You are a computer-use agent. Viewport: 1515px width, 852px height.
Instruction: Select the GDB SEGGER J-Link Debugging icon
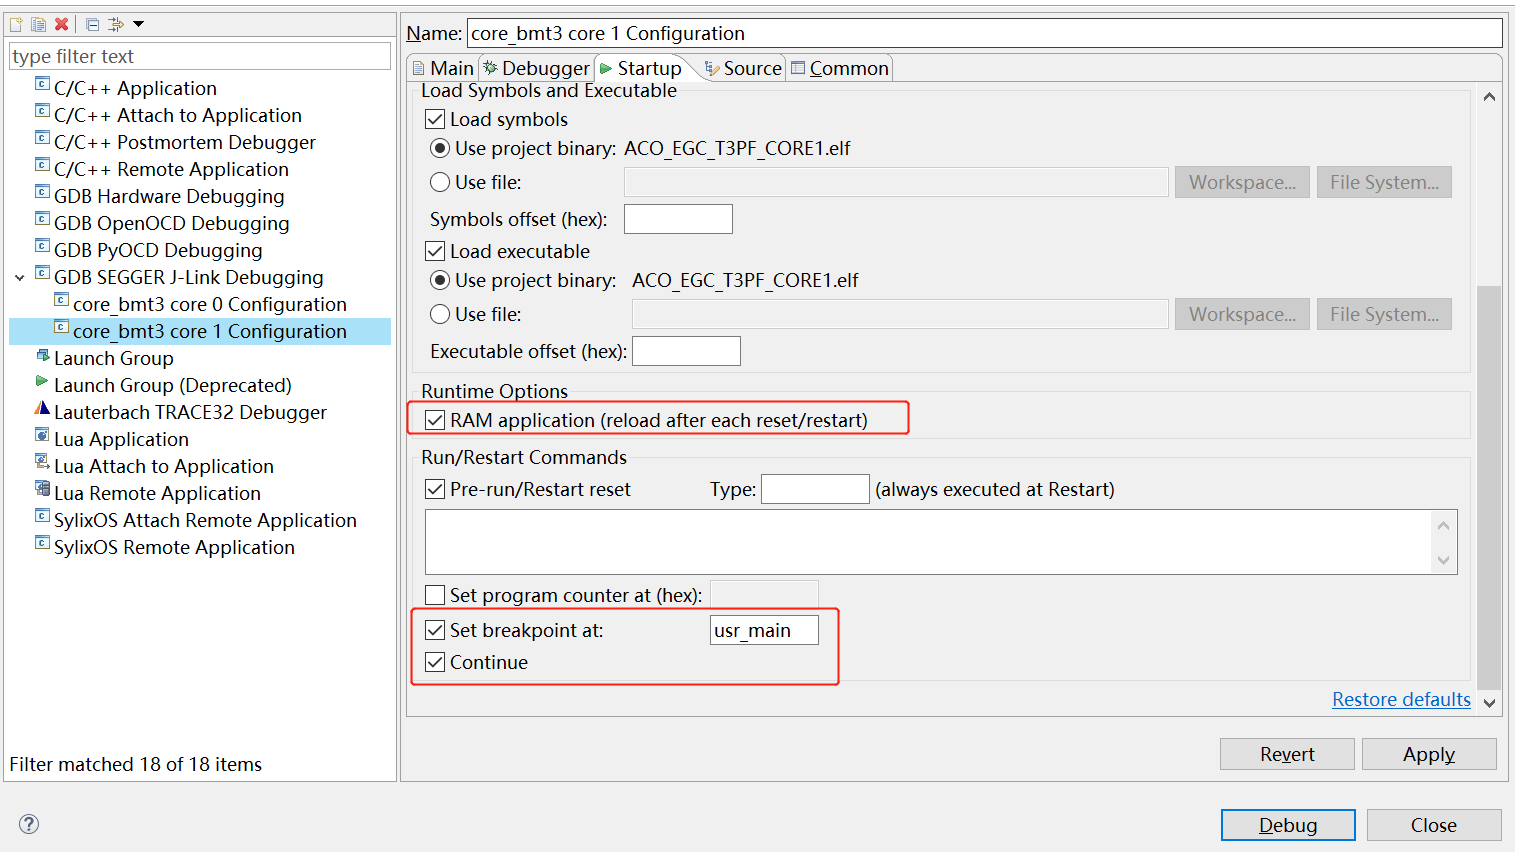tap(42, 272)
